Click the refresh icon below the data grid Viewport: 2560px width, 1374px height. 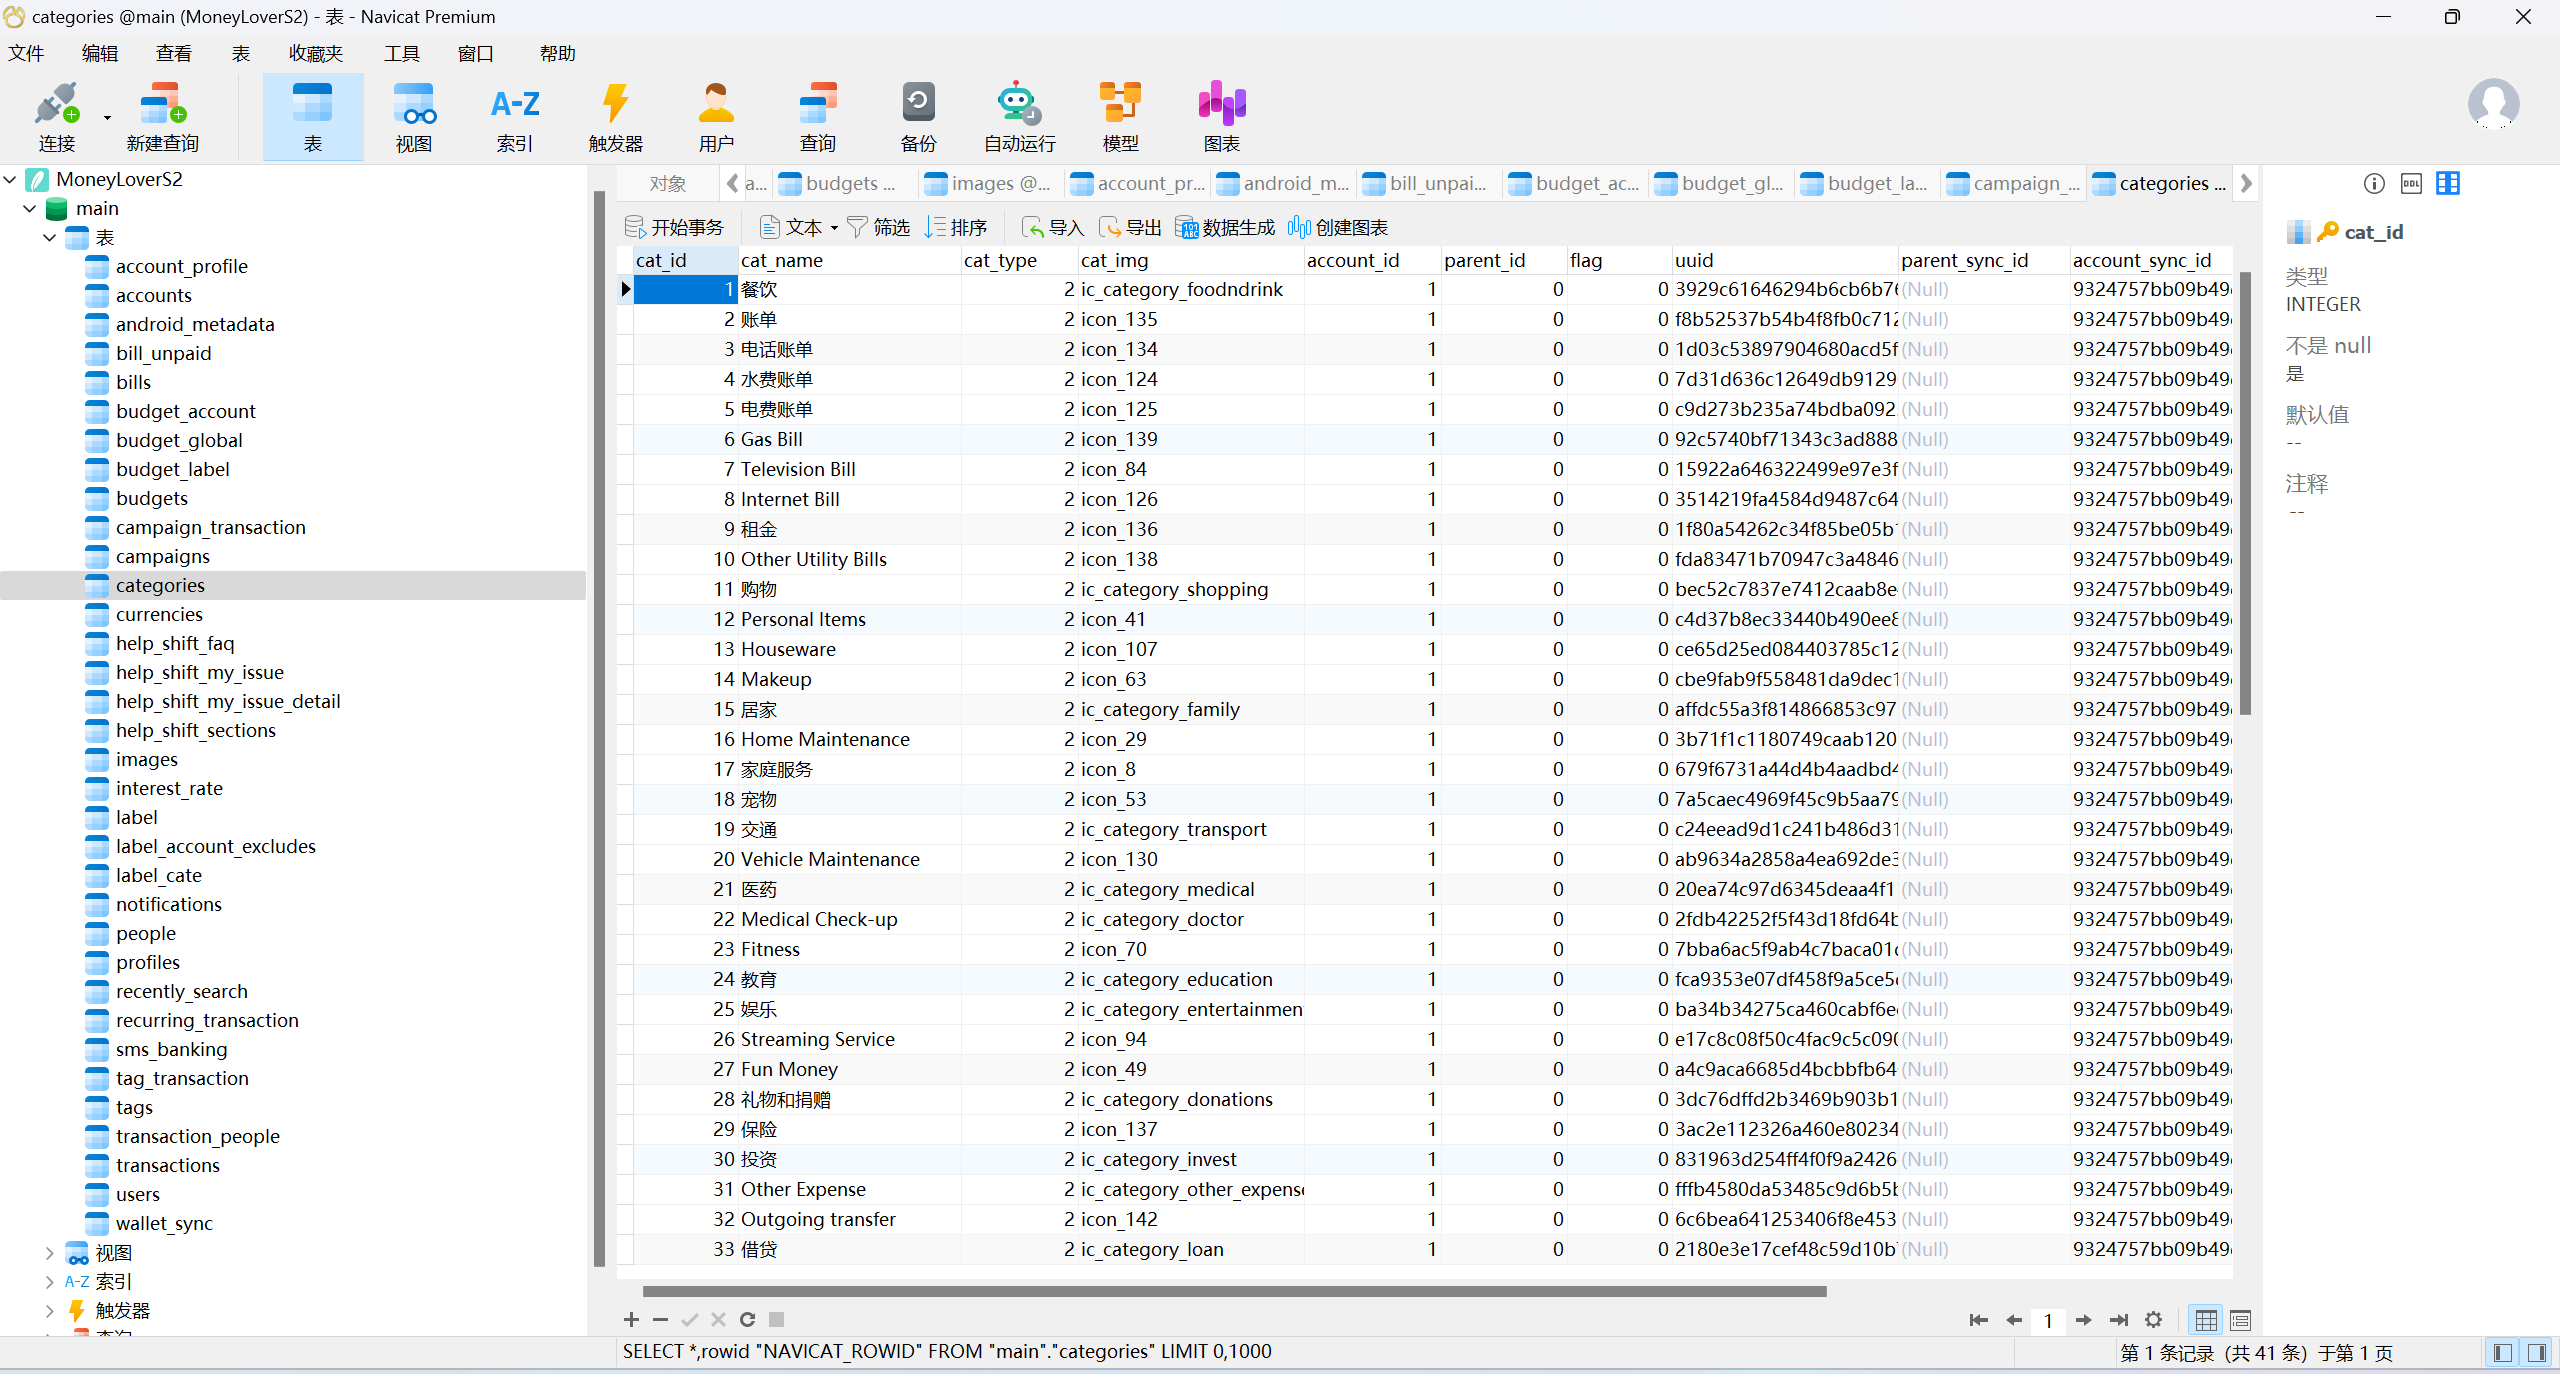(747, 1320)
